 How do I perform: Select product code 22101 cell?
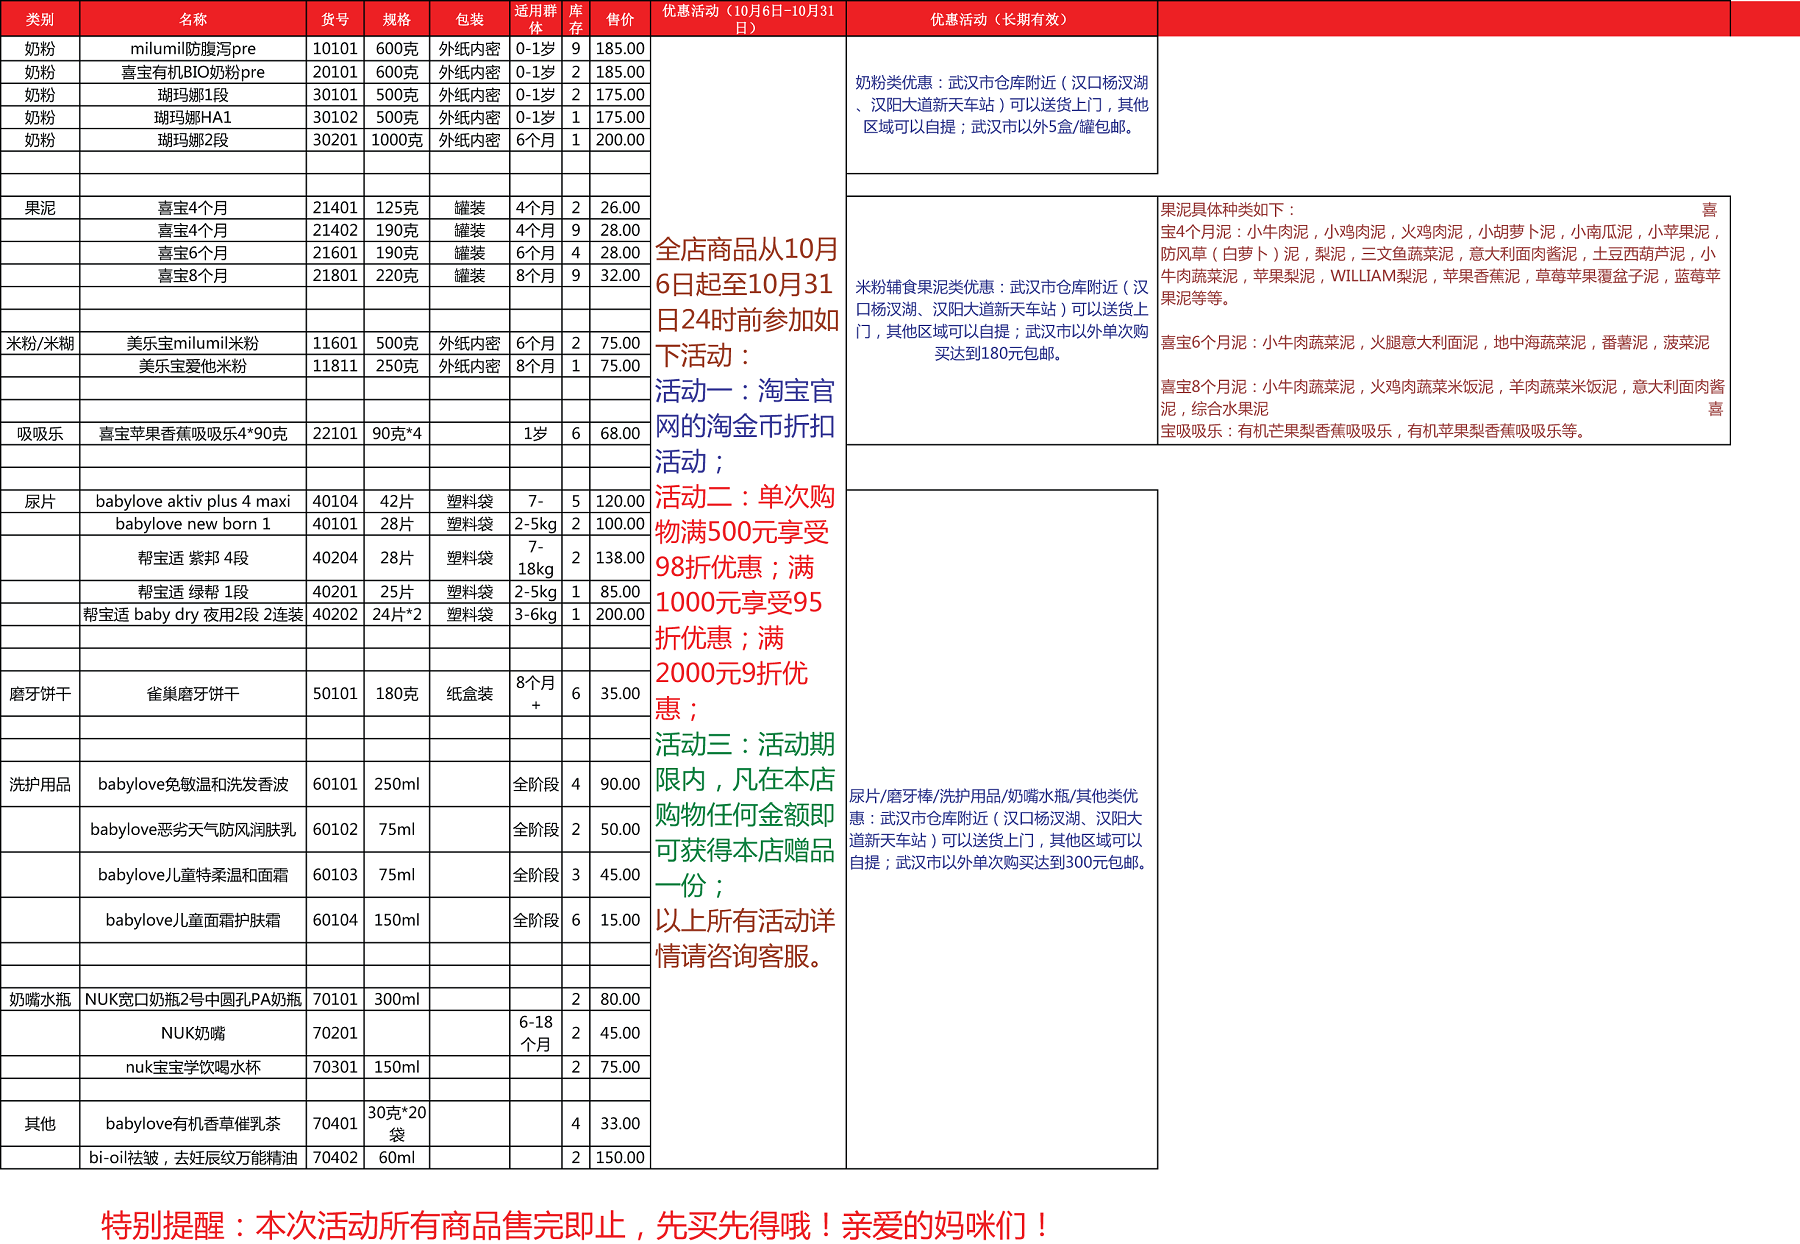(x=335, y=434)
